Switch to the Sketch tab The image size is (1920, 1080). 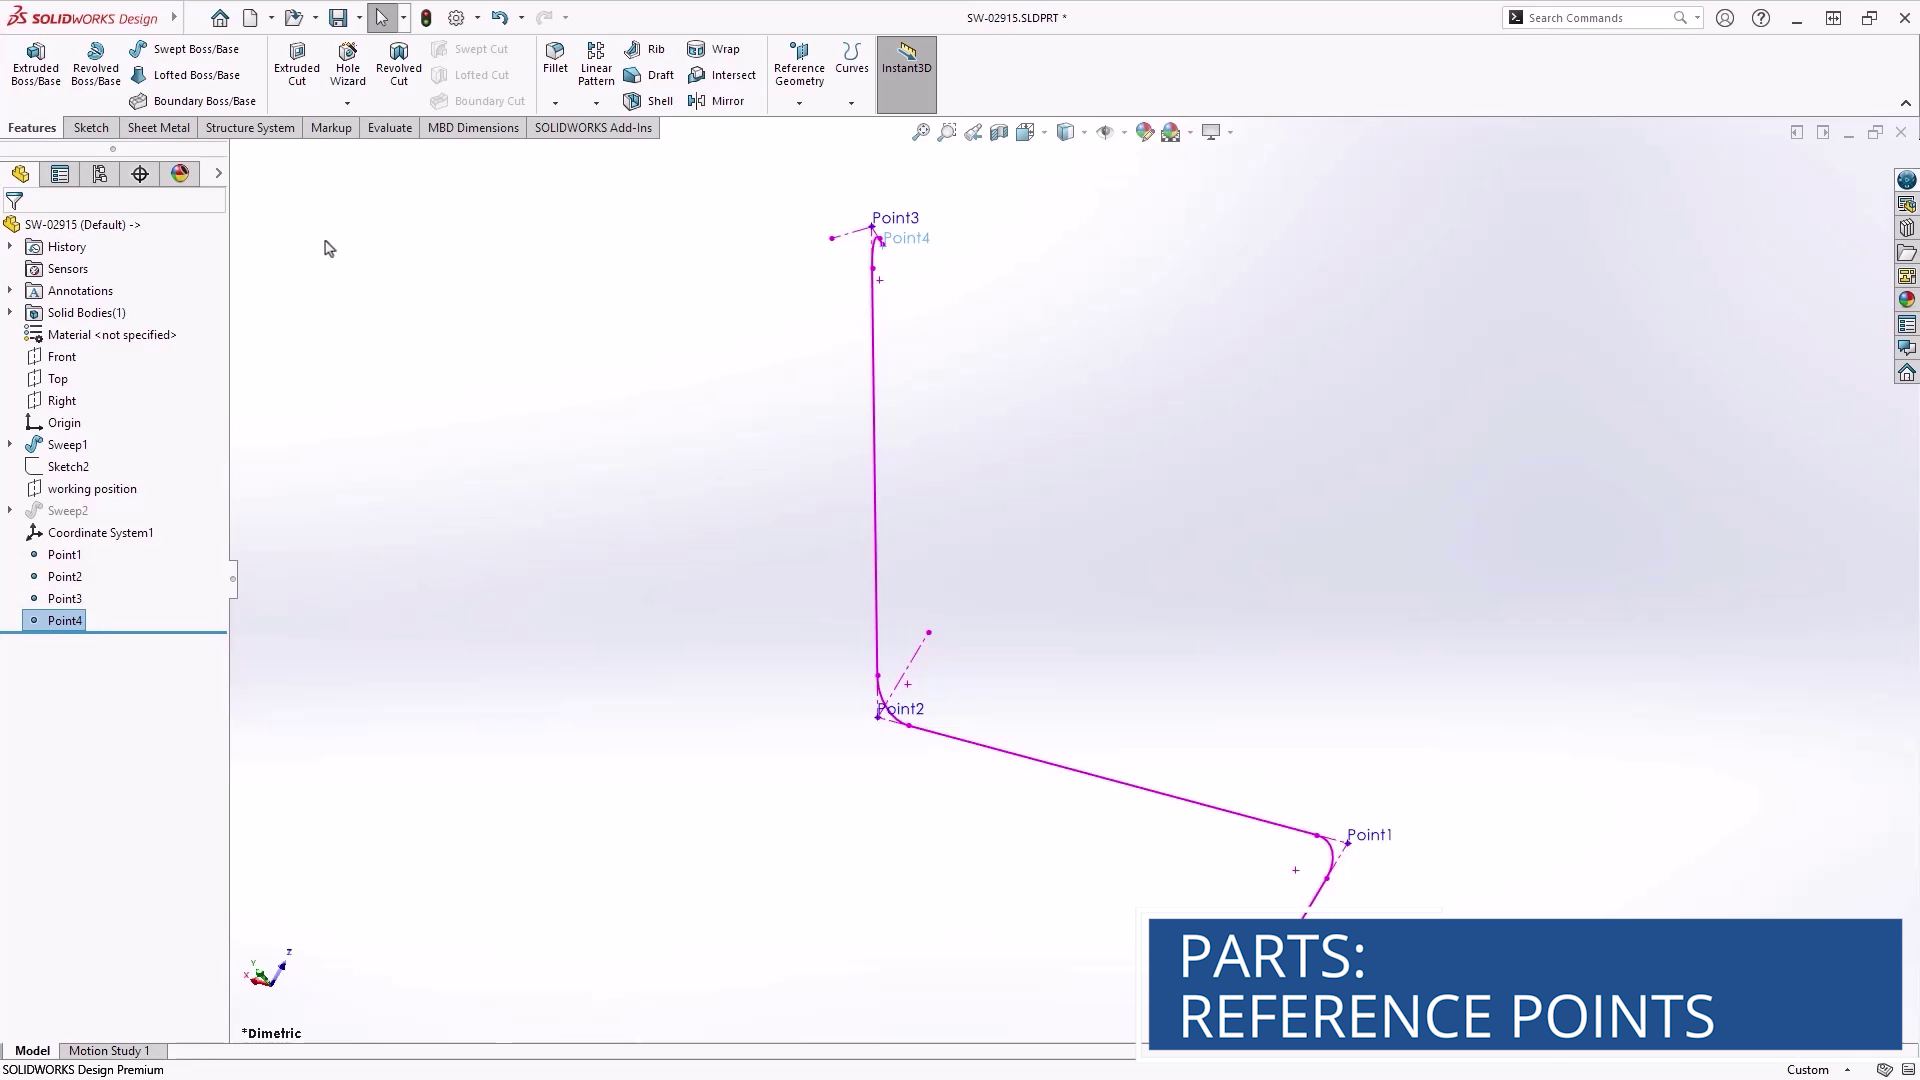[91, 128]
